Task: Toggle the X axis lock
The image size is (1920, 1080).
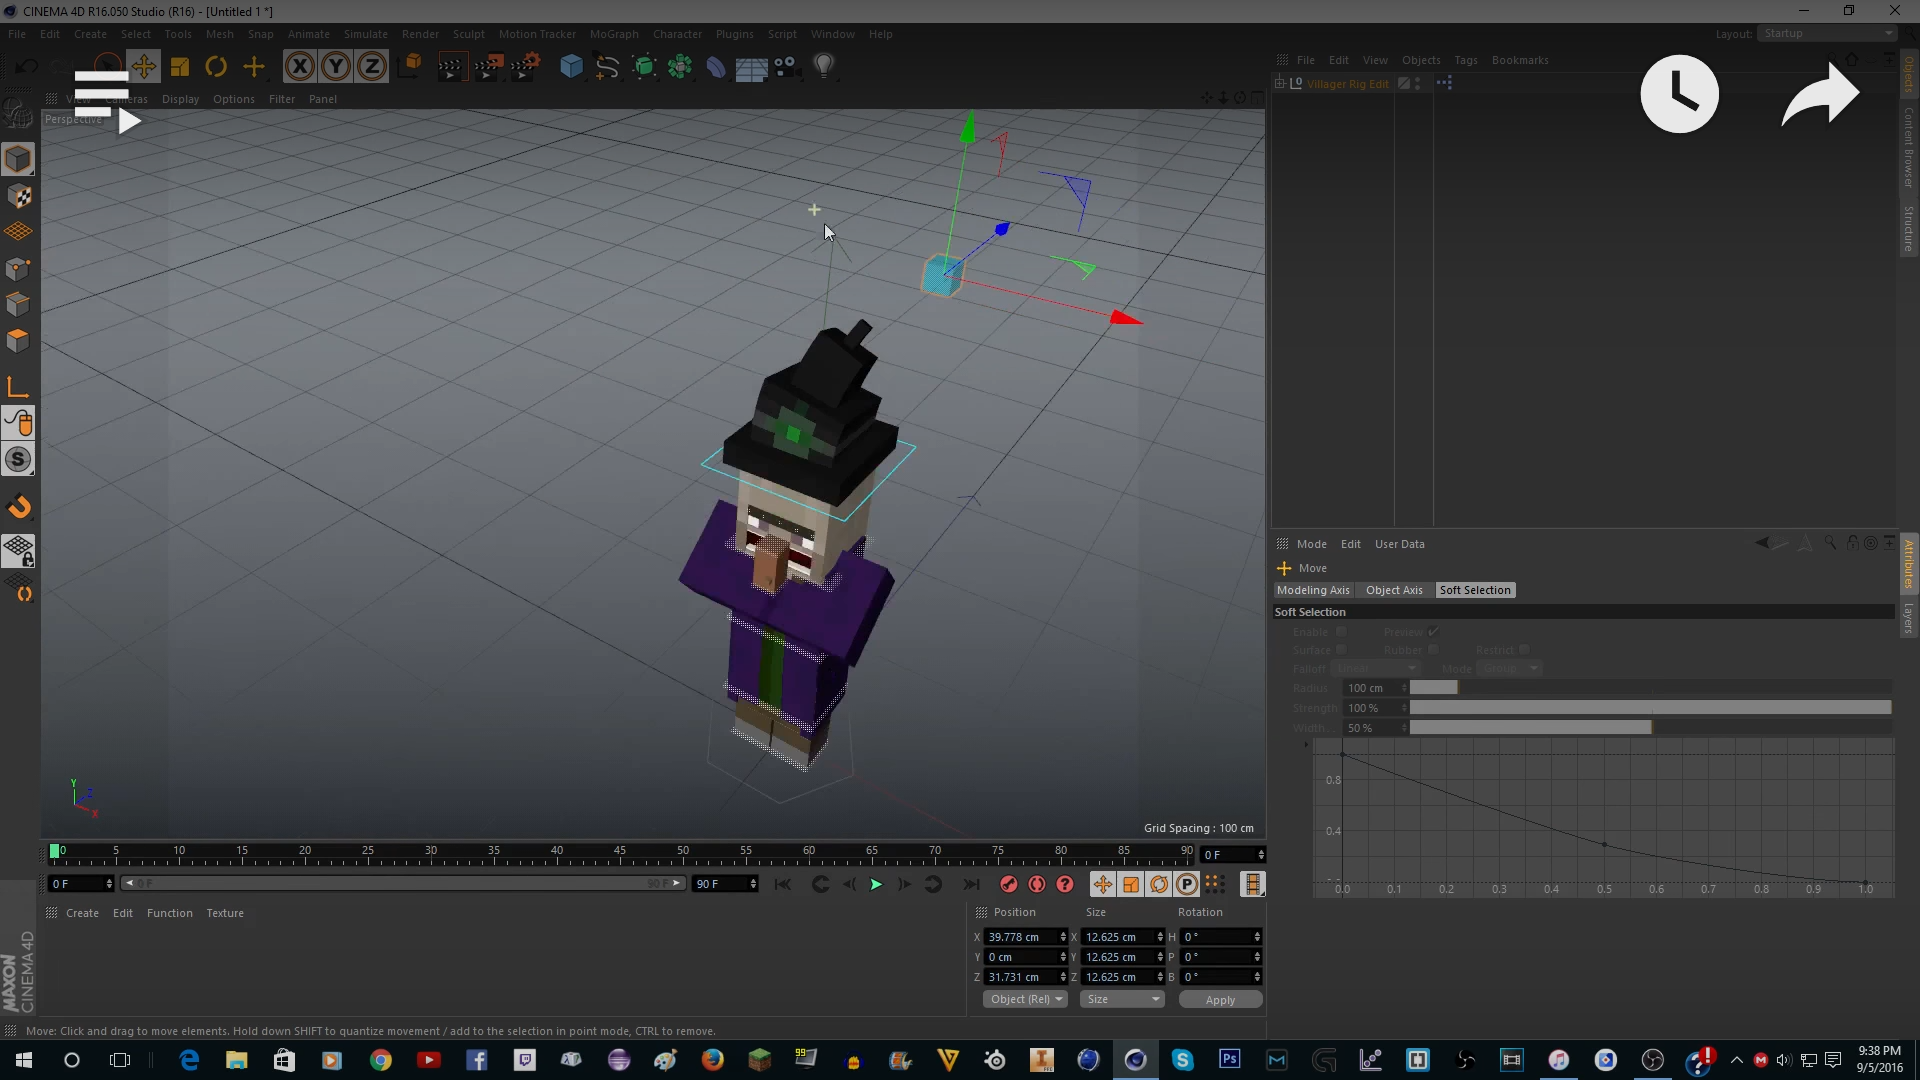Action: click(300, 67)
